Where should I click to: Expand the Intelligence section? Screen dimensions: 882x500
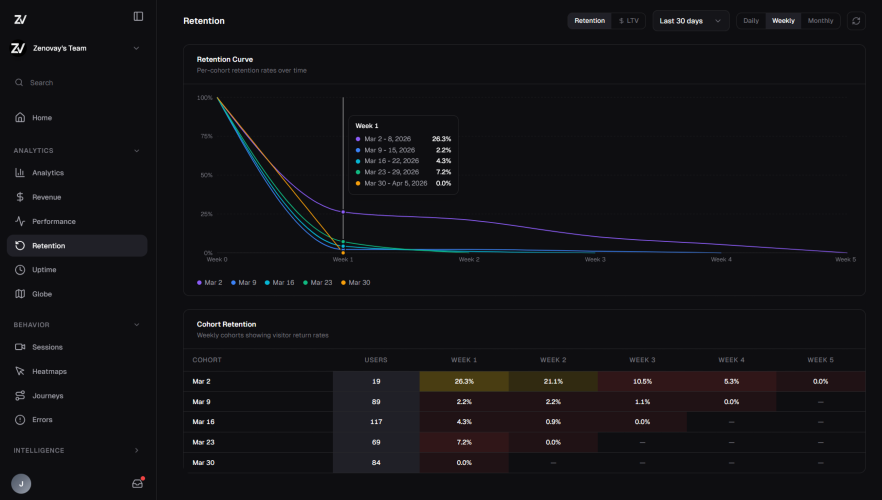136,451
